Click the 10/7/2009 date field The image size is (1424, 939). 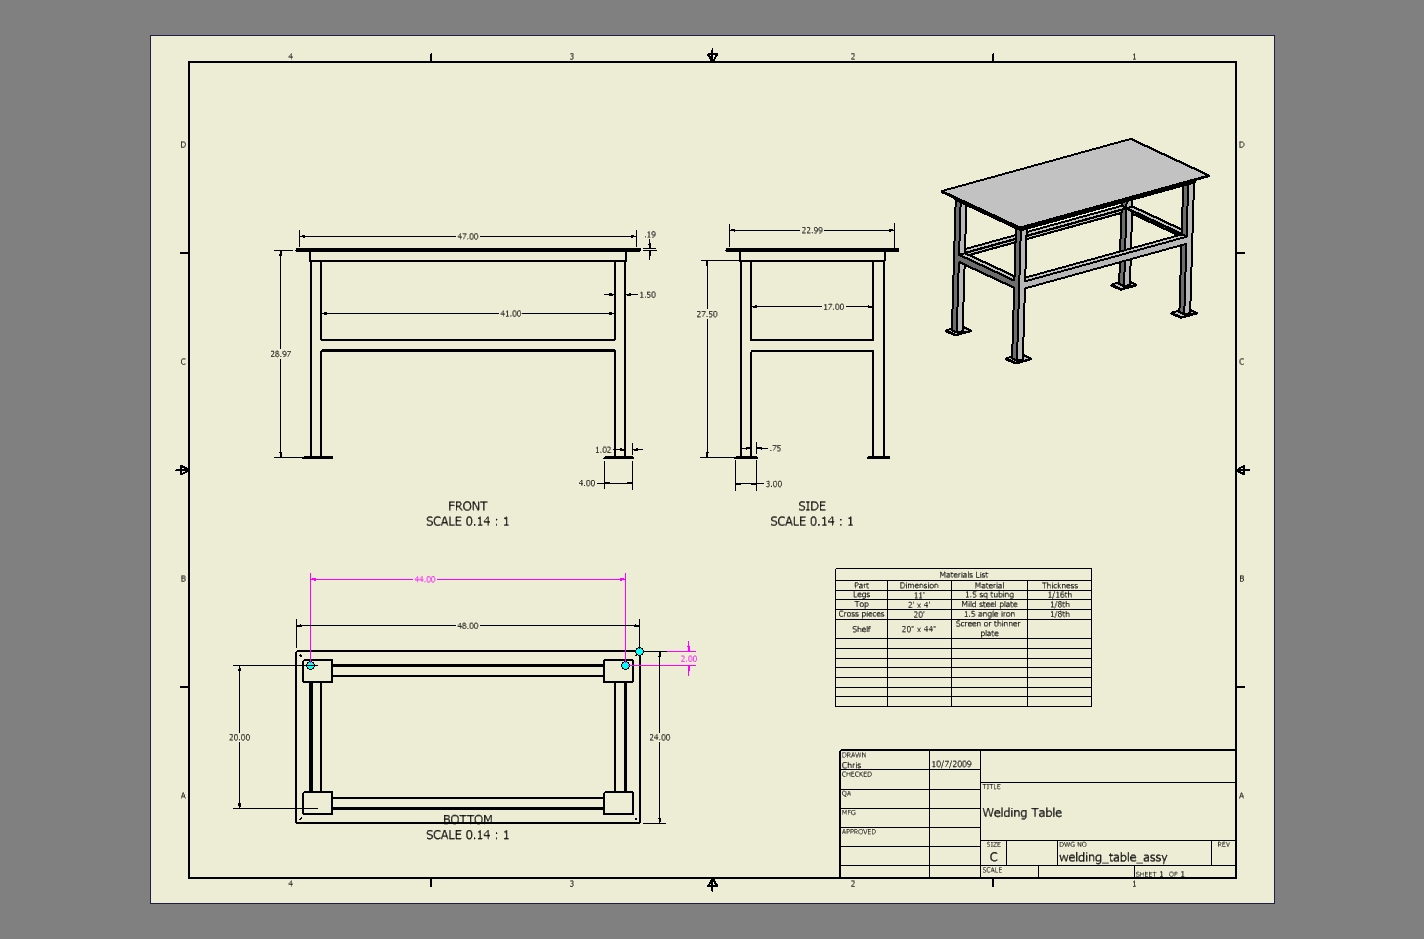(x=951, y=764)
